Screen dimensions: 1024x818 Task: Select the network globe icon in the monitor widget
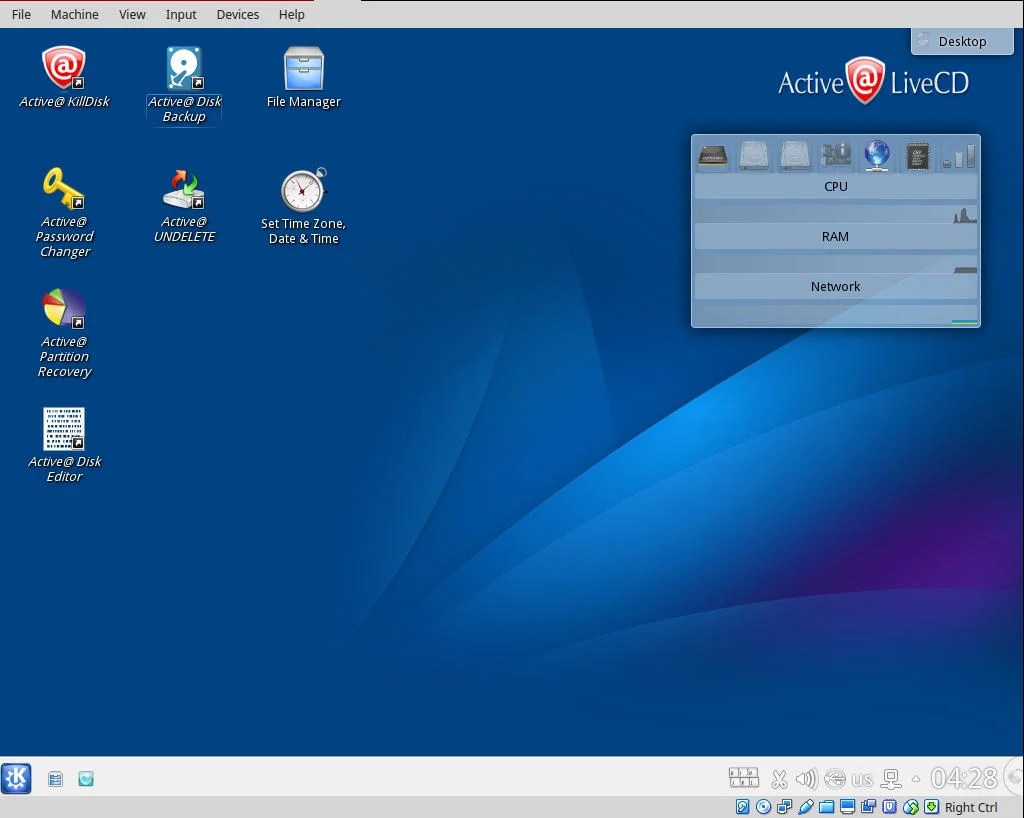pos(876,156)
